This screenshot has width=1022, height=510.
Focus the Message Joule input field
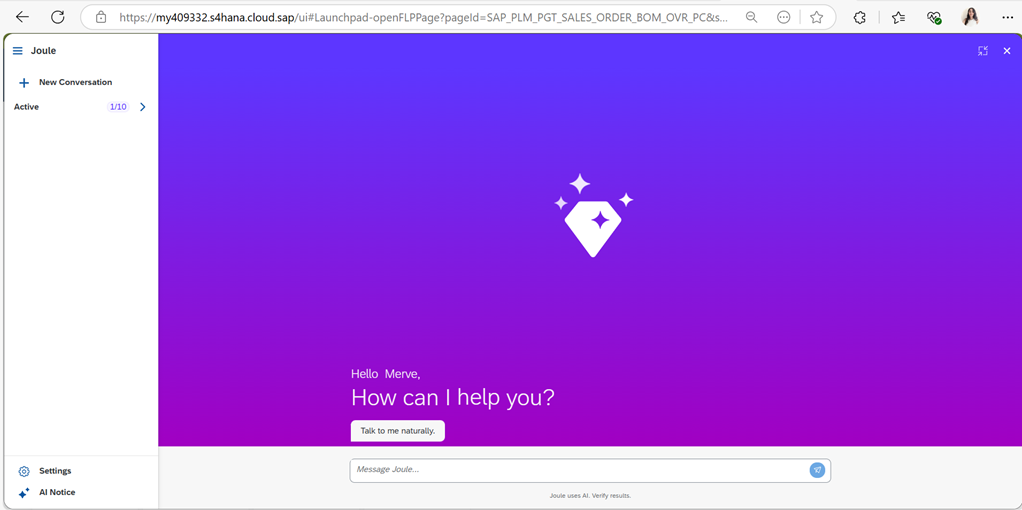coord(580,470)
